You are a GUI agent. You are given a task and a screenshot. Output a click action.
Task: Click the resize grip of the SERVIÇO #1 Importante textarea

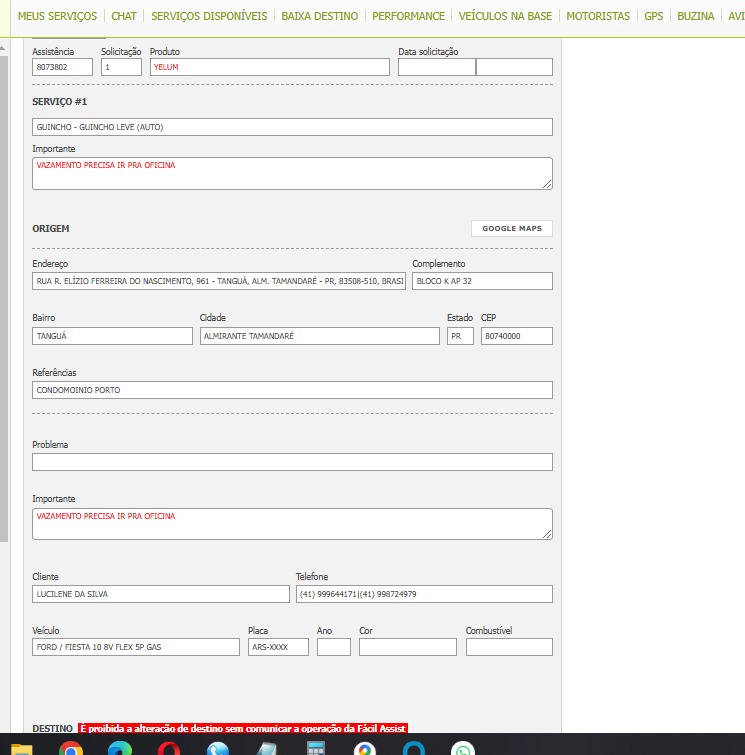547,184
